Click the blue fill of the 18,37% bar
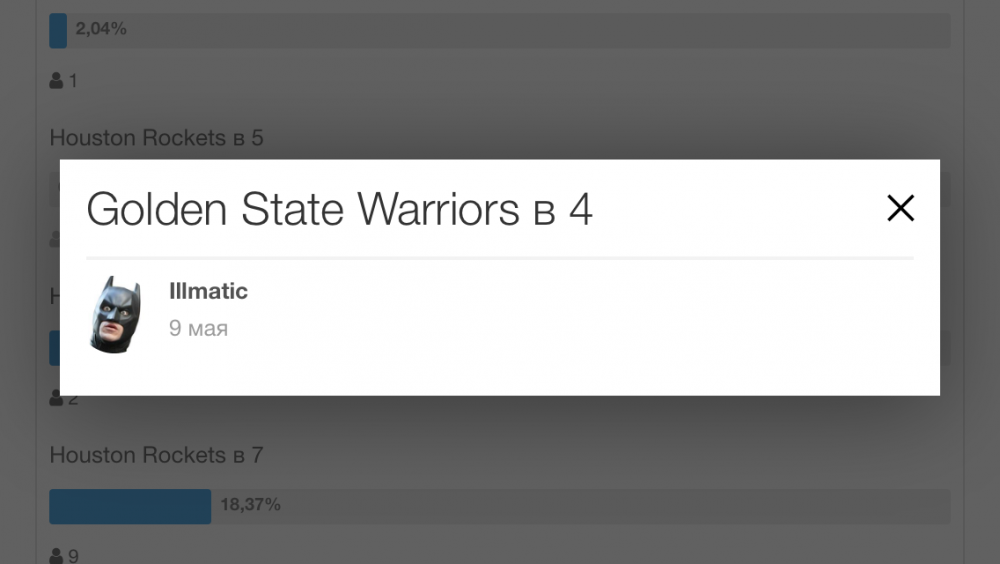Screen dimensions: 1000x564 130,506
